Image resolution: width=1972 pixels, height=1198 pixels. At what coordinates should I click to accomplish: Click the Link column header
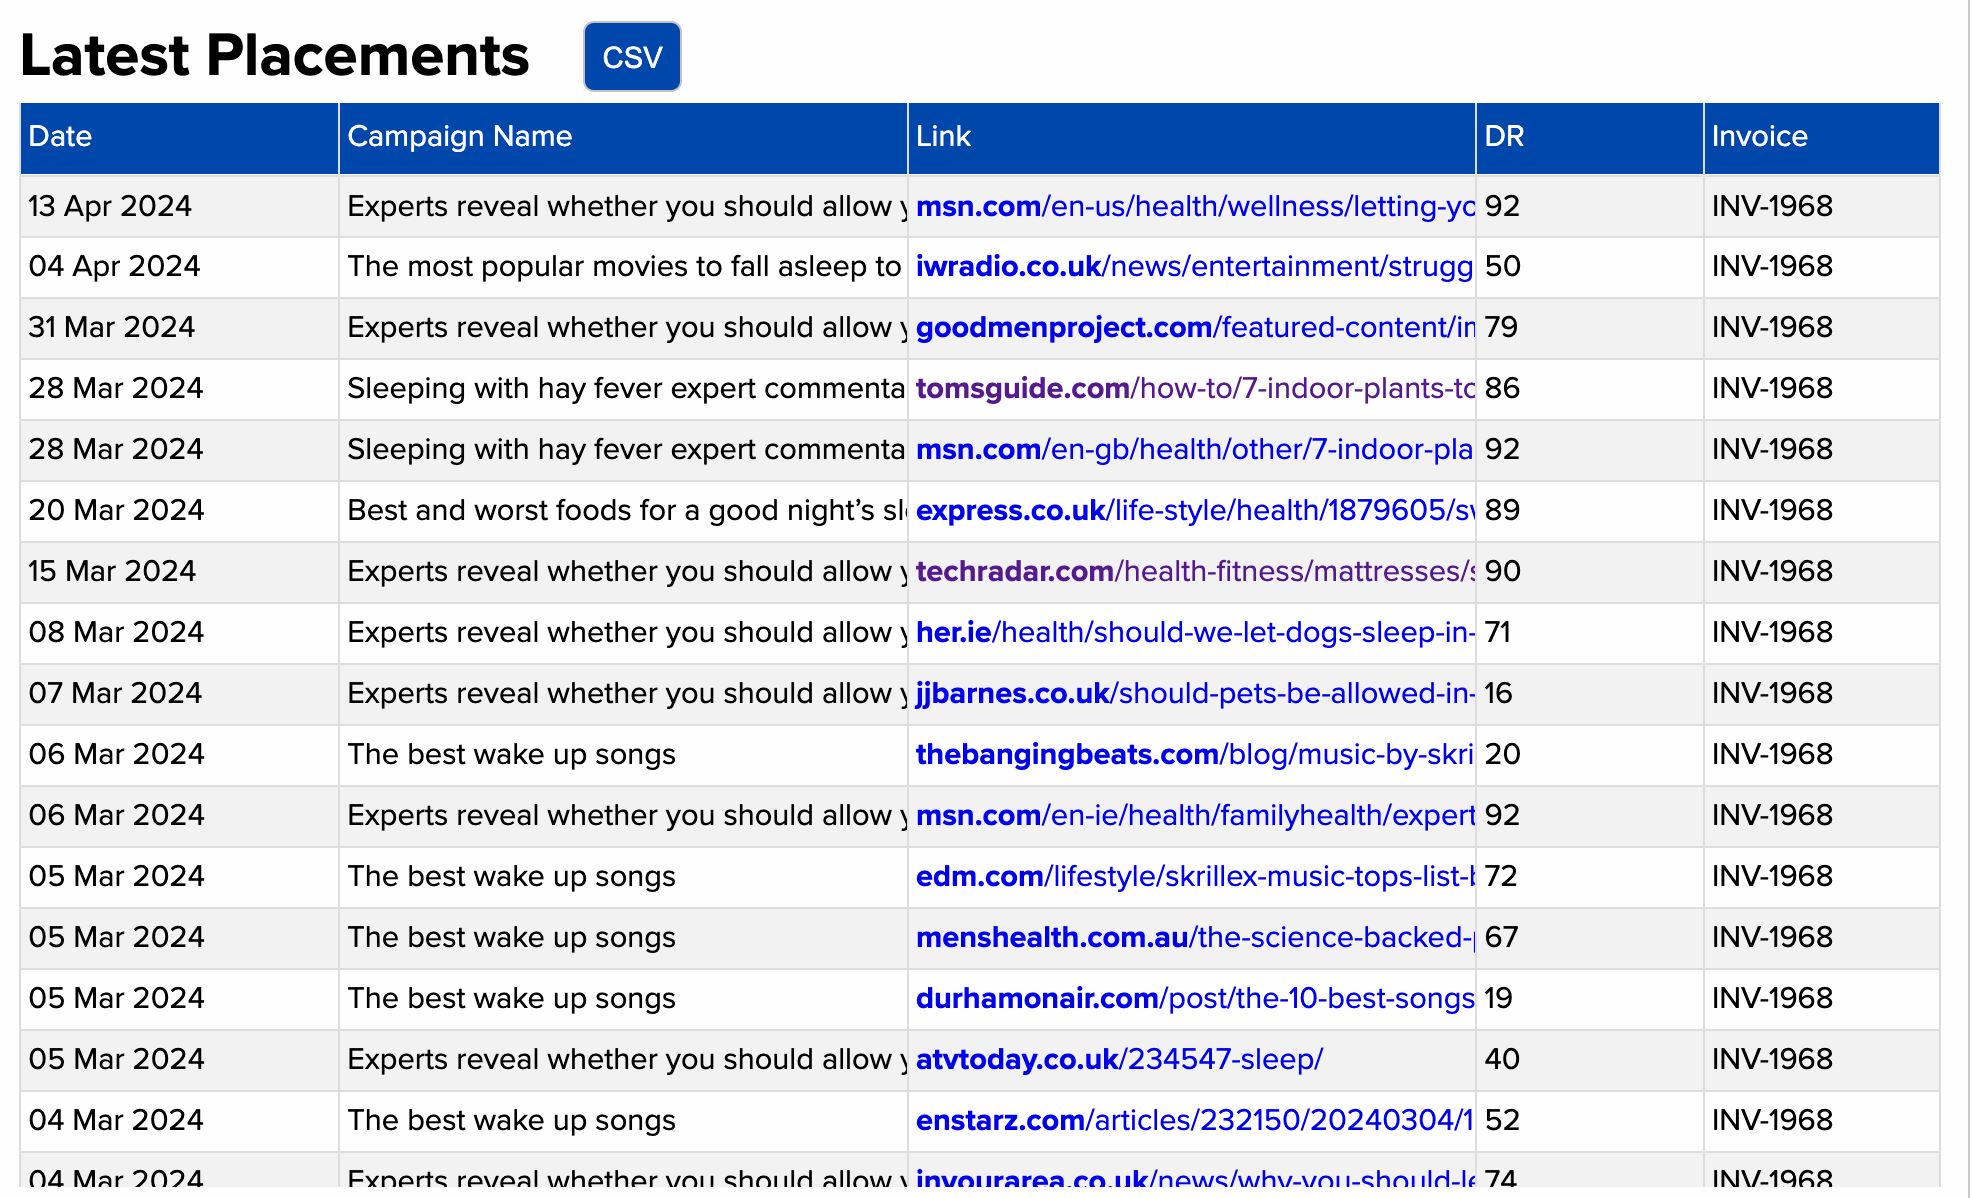coord(1192,137)
